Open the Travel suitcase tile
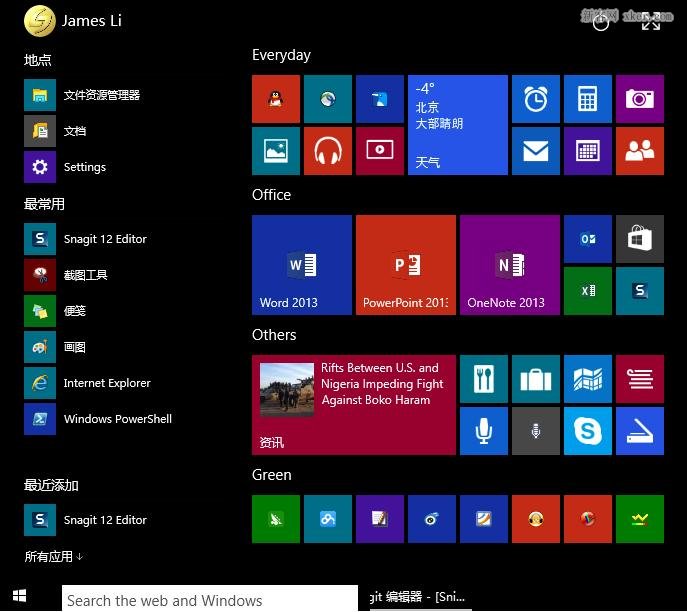Viewport: 687px width, 612px height. [x=536, y=379]
